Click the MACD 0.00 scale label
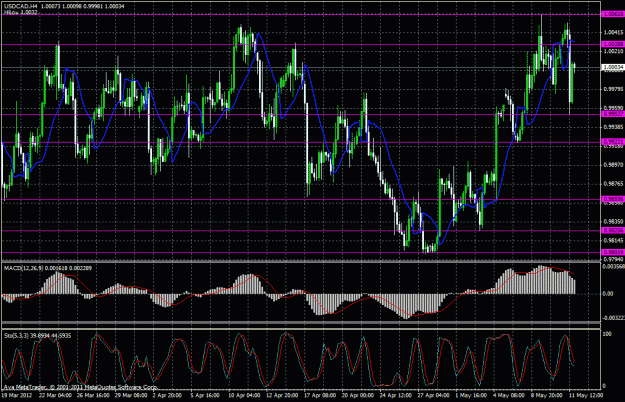Image resolution: width=625 pixels, height=402 pixels. click(608, 294)
